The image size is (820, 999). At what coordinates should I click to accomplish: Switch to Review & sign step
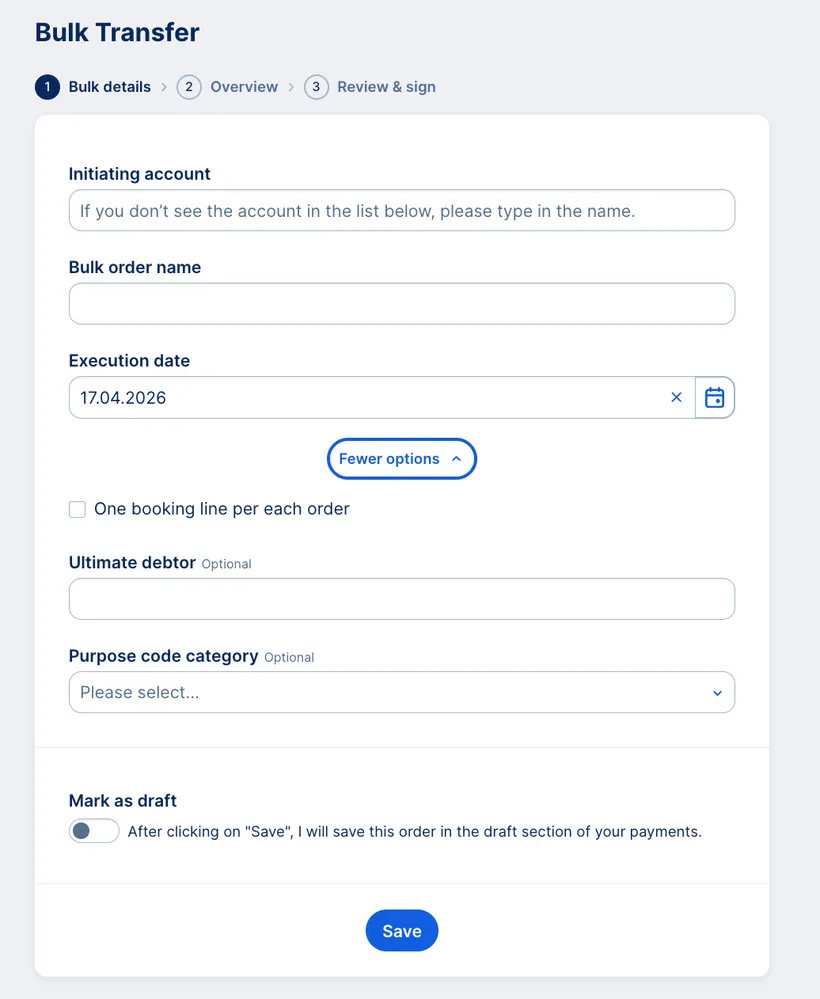[x=385, y=87]
